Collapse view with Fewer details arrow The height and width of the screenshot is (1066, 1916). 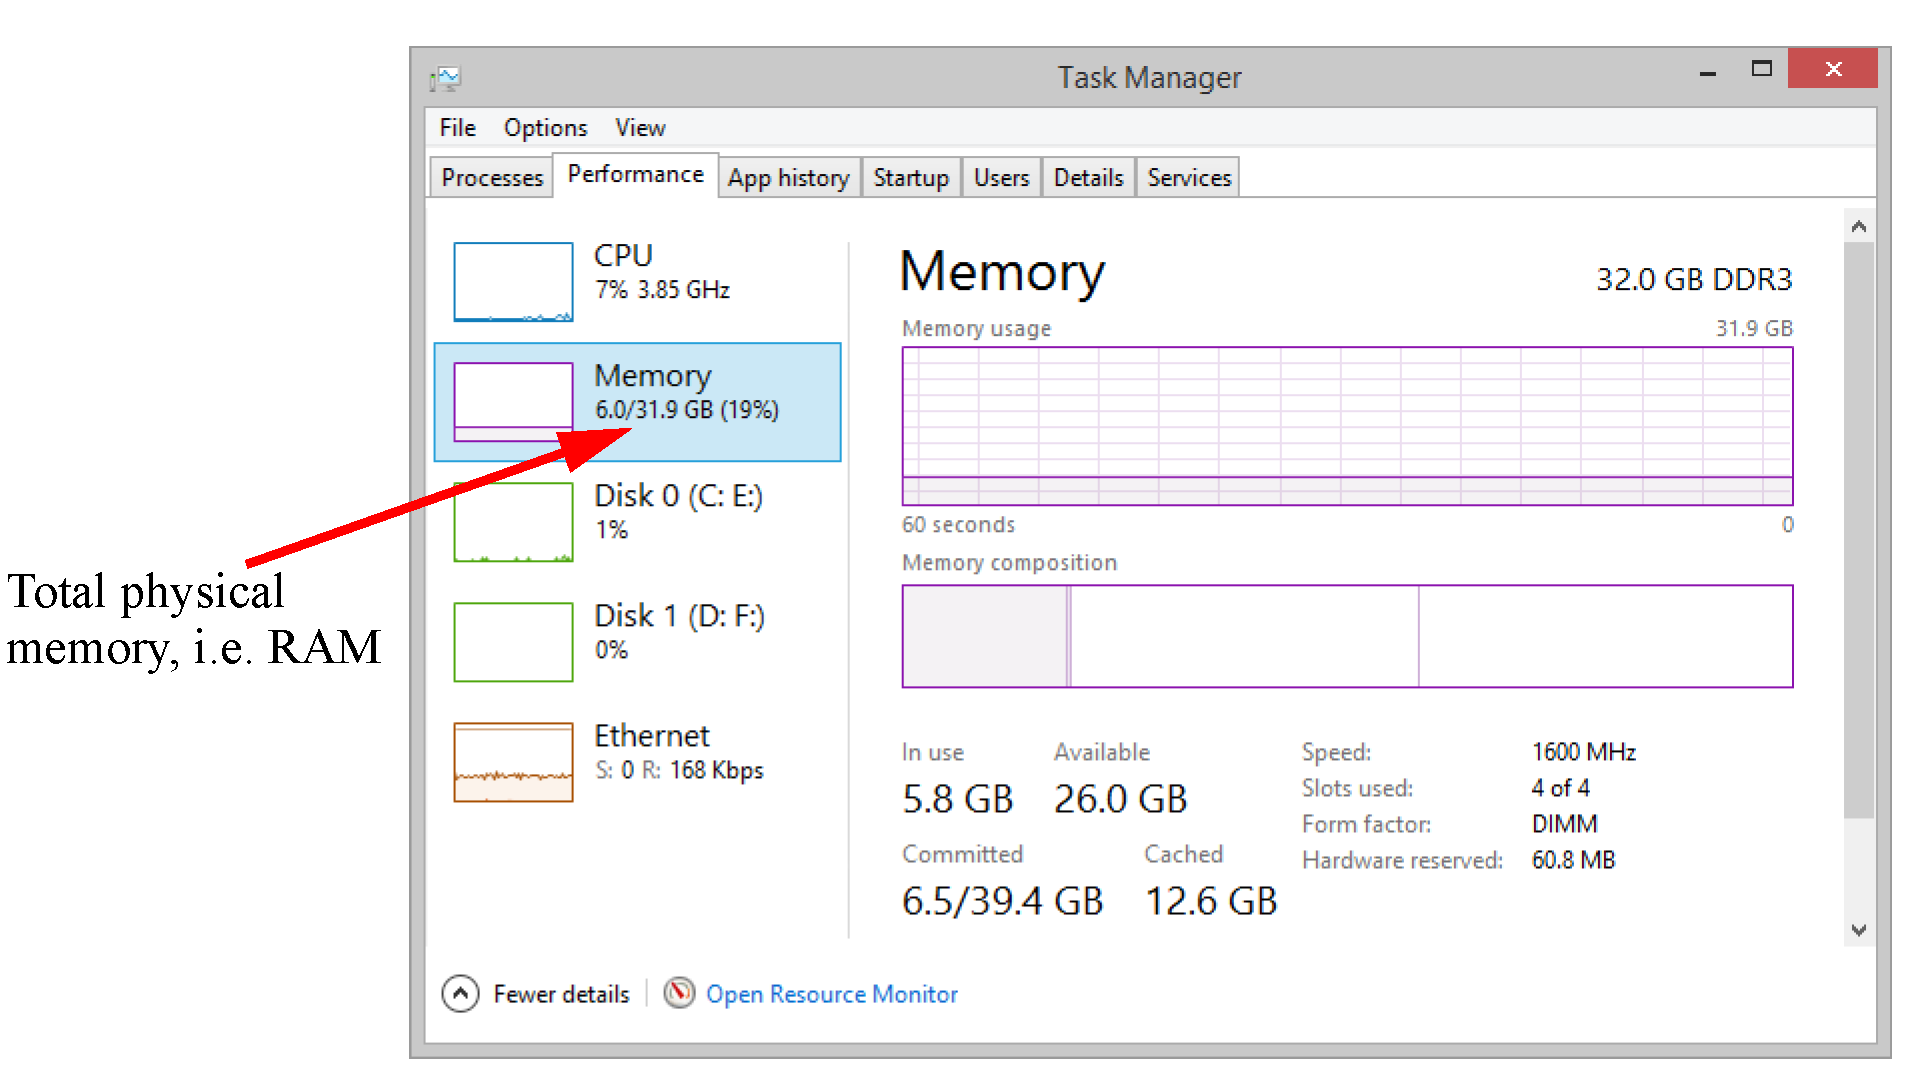460,993
